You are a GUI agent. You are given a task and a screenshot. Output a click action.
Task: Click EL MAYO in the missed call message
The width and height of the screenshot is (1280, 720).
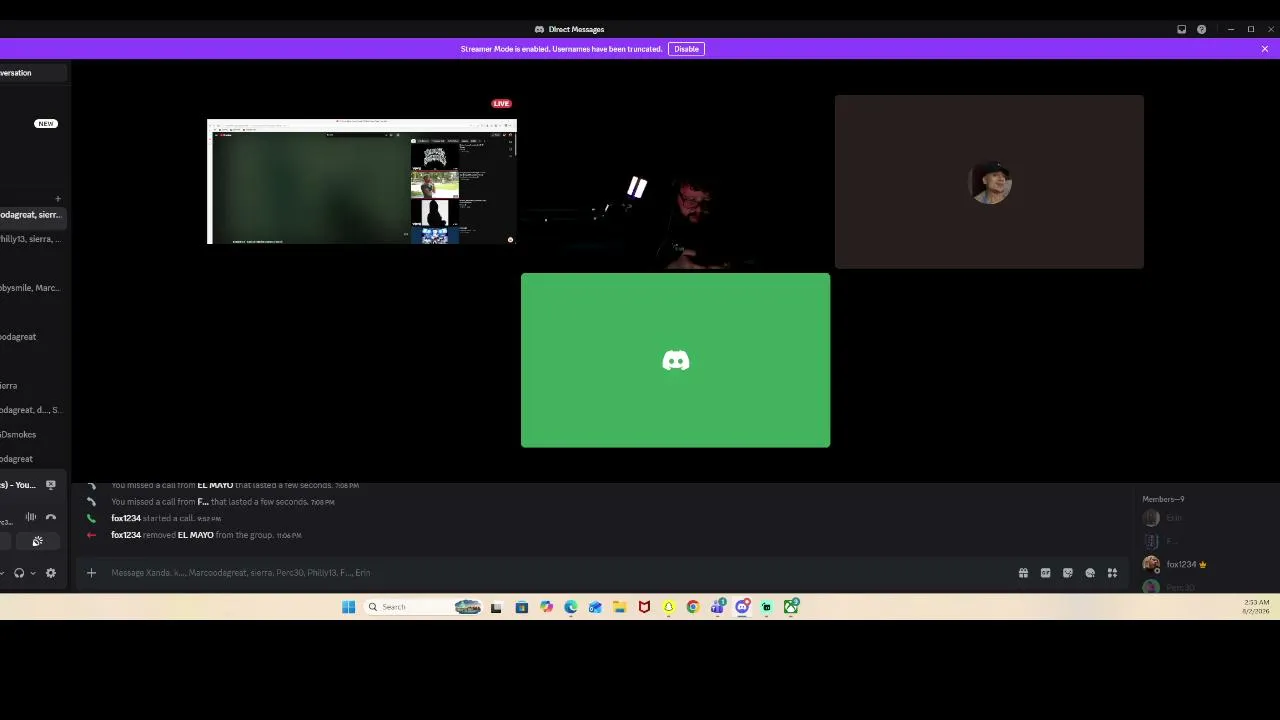coord(215,486)
